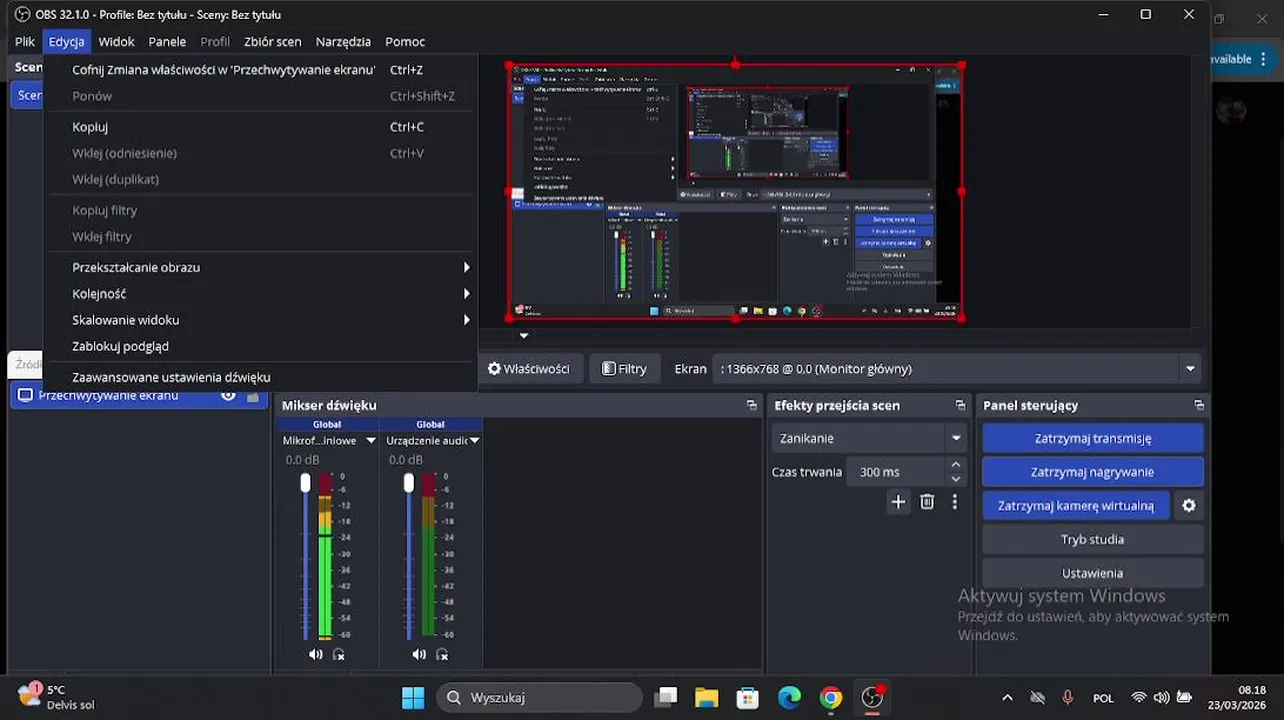The image size is (1284, 720).
Task: Click Zatrzymaj transmisję button
Action: tap(1093, 438)
